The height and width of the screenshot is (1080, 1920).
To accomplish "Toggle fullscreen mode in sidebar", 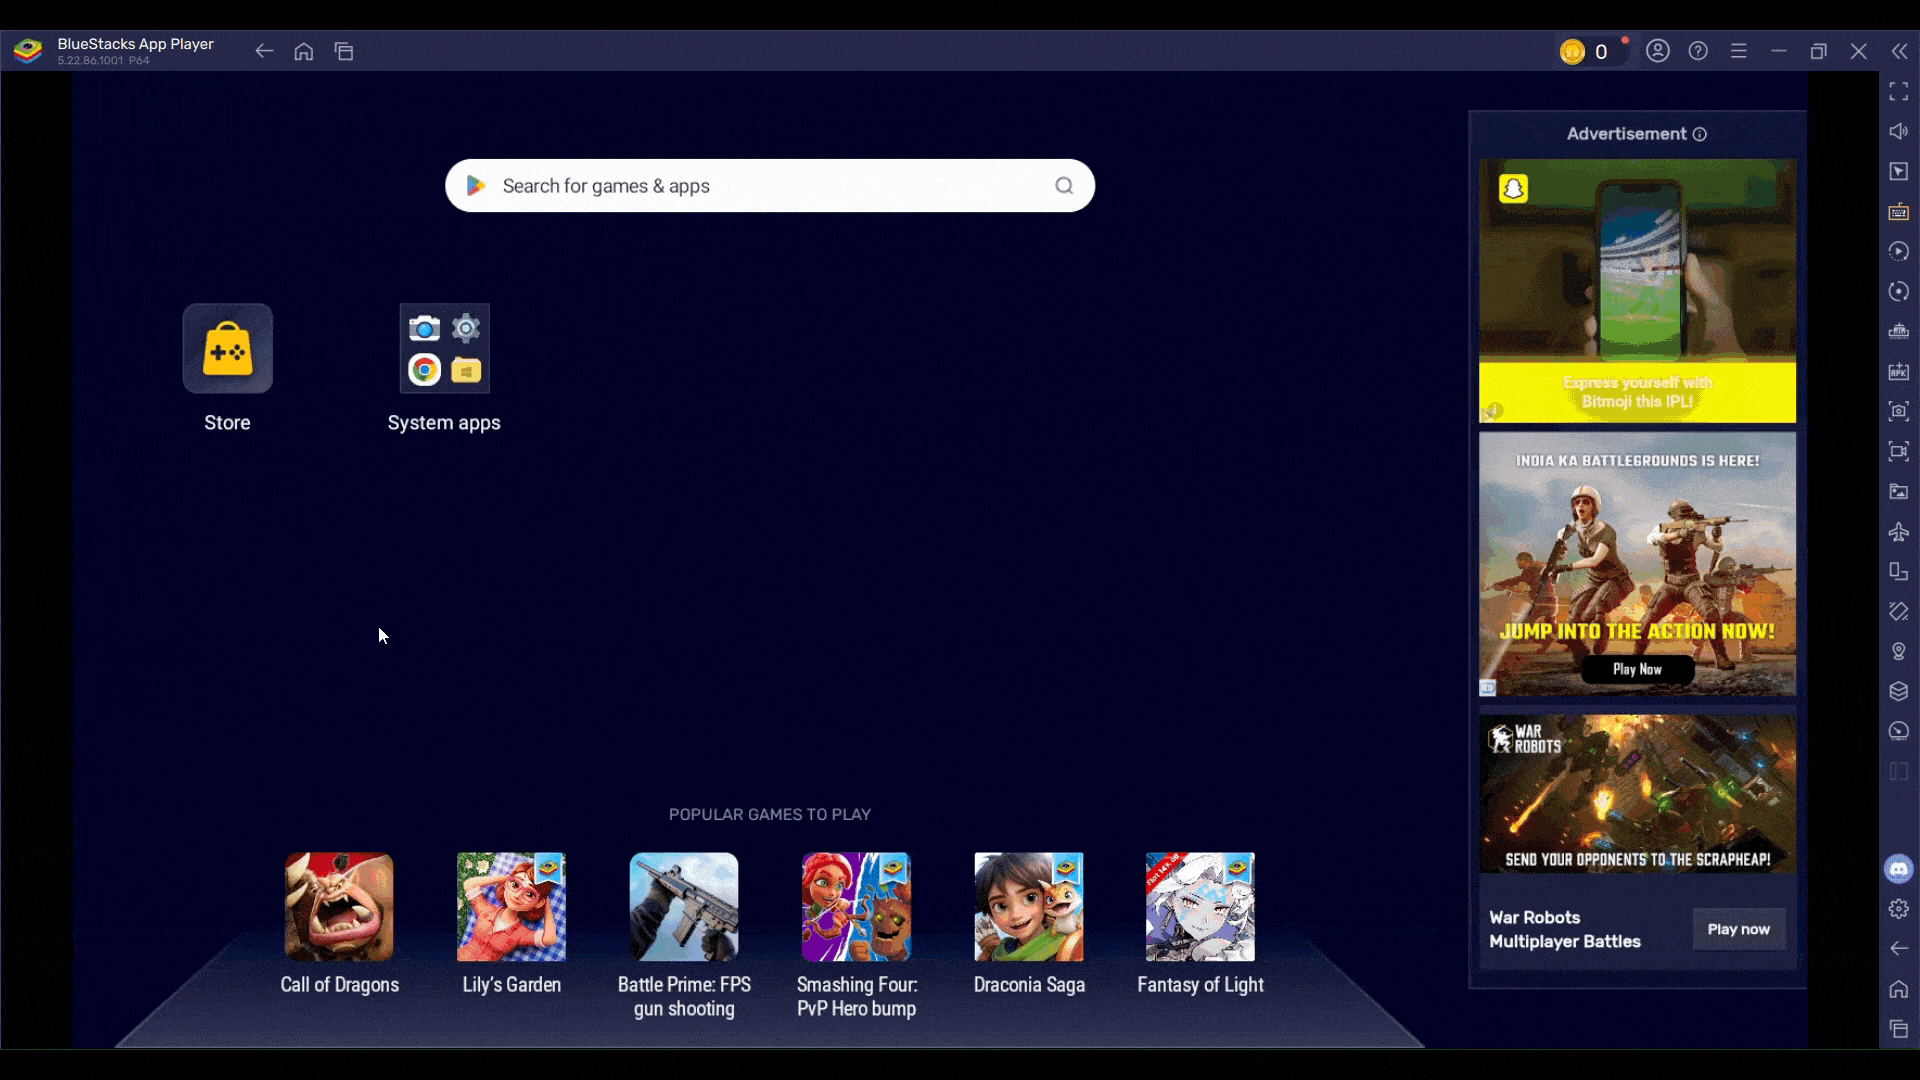I will [x=1899, y=92].
